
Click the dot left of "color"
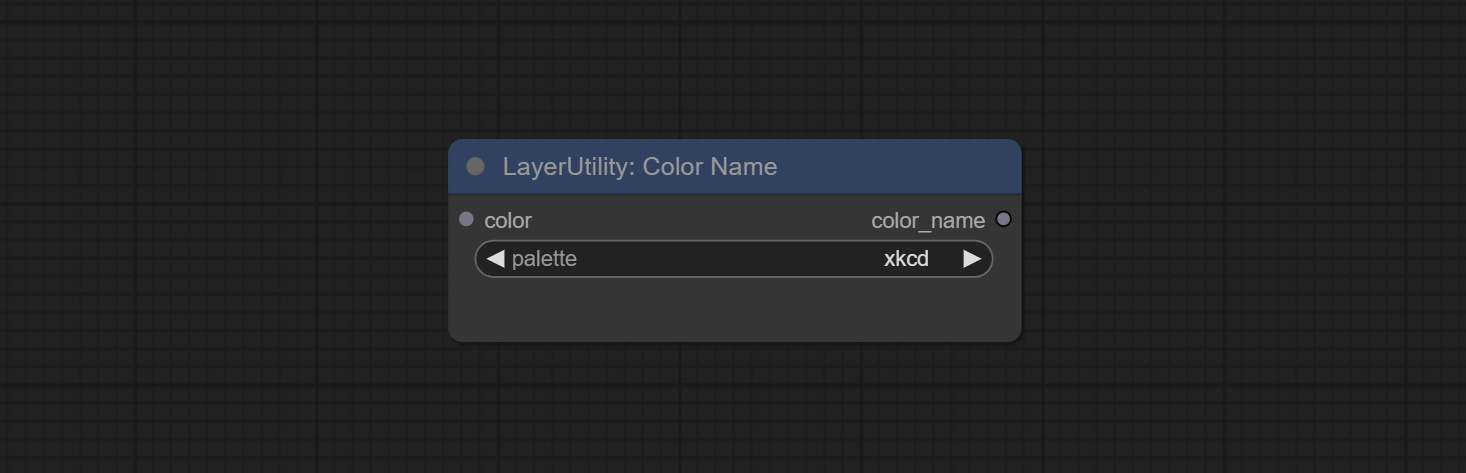466,219
